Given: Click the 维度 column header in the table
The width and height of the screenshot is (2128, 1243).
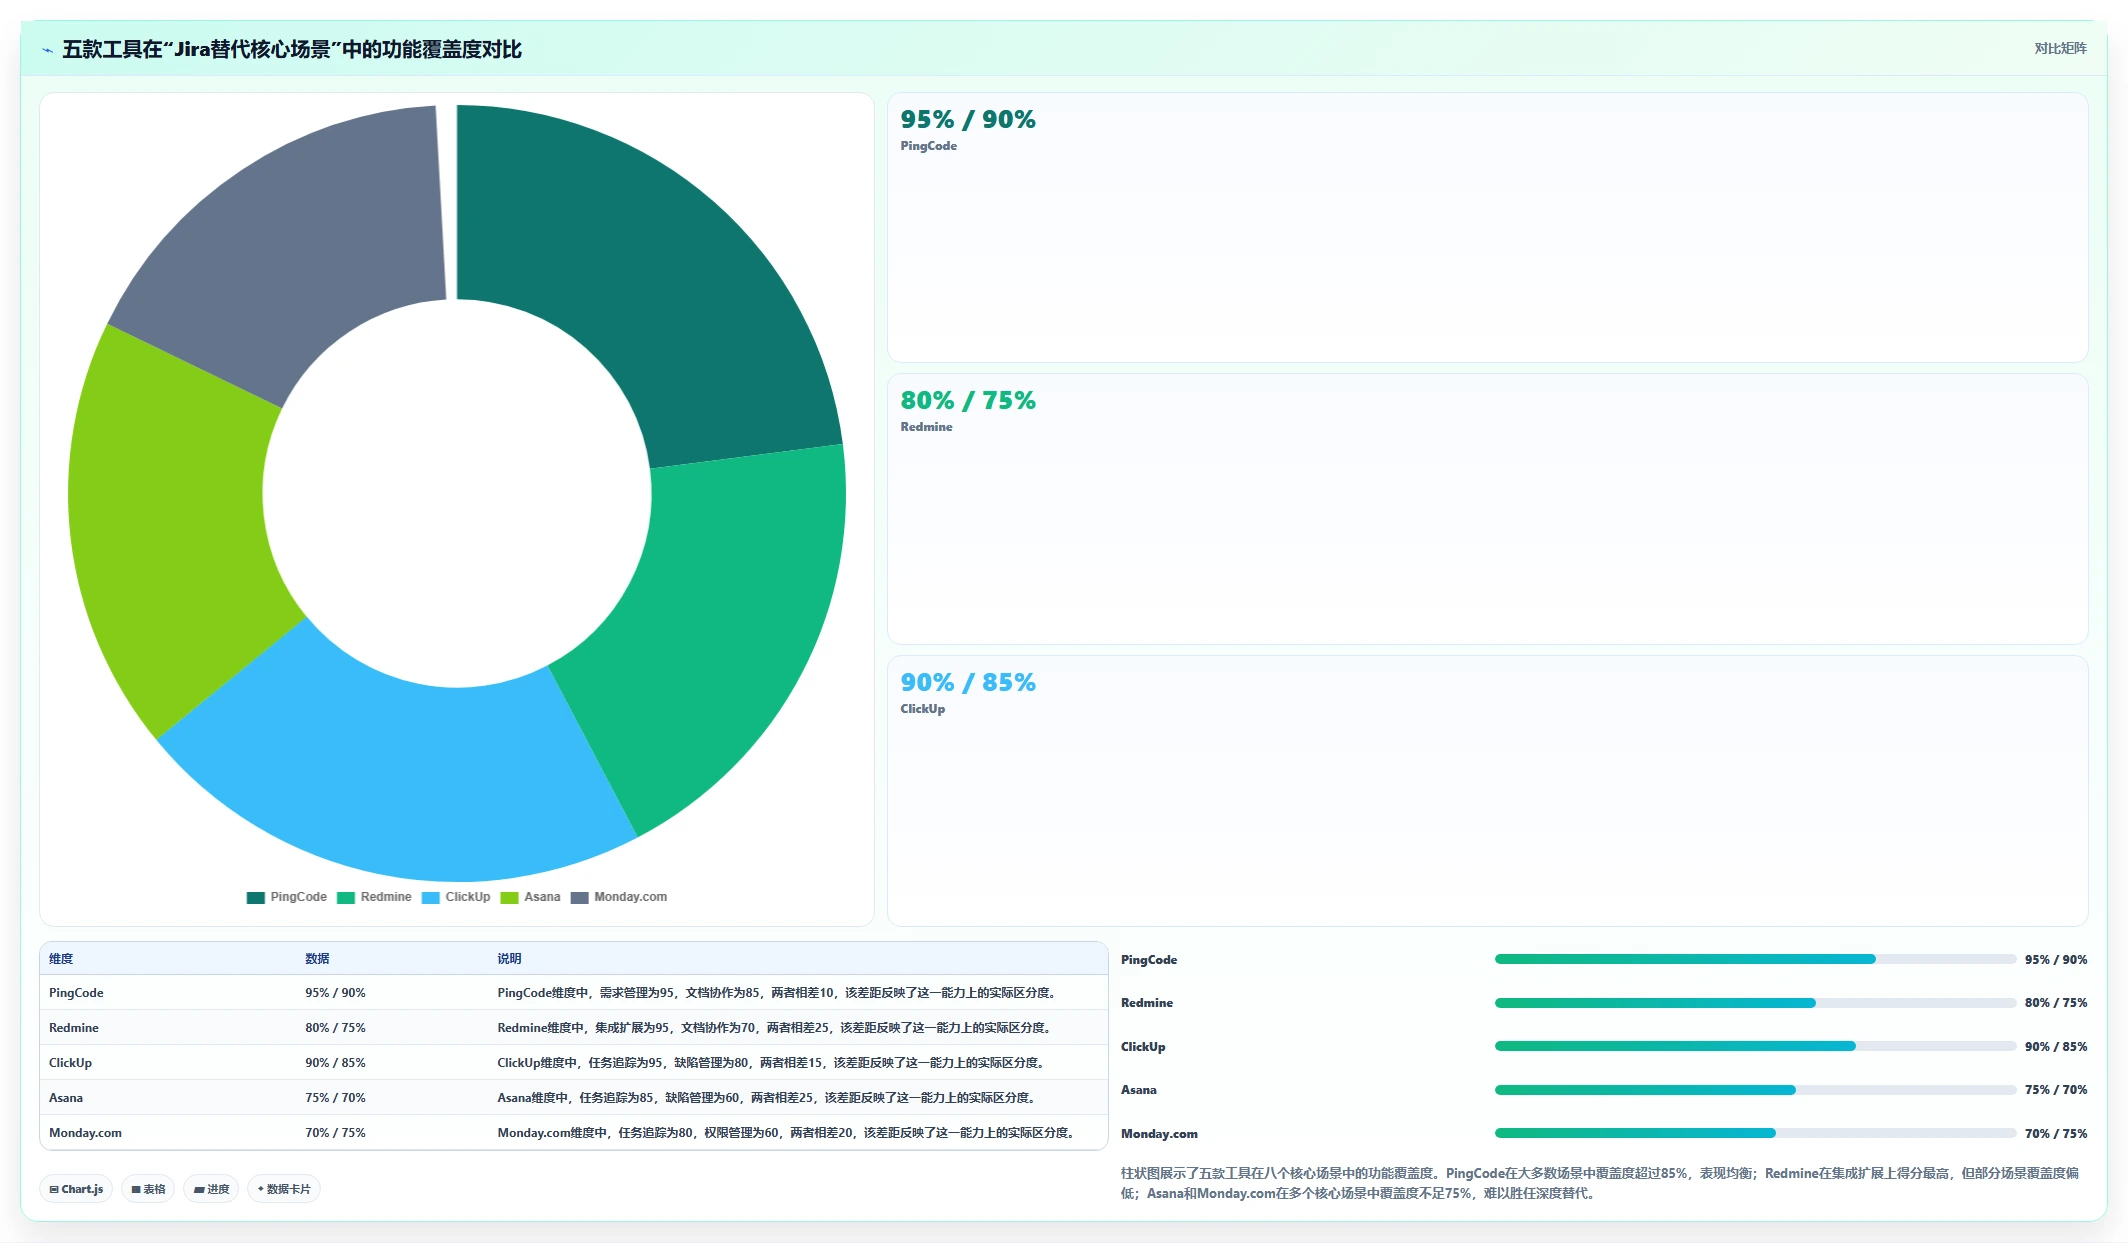Looking at the screenshot, I should click(x=61, y=958).
